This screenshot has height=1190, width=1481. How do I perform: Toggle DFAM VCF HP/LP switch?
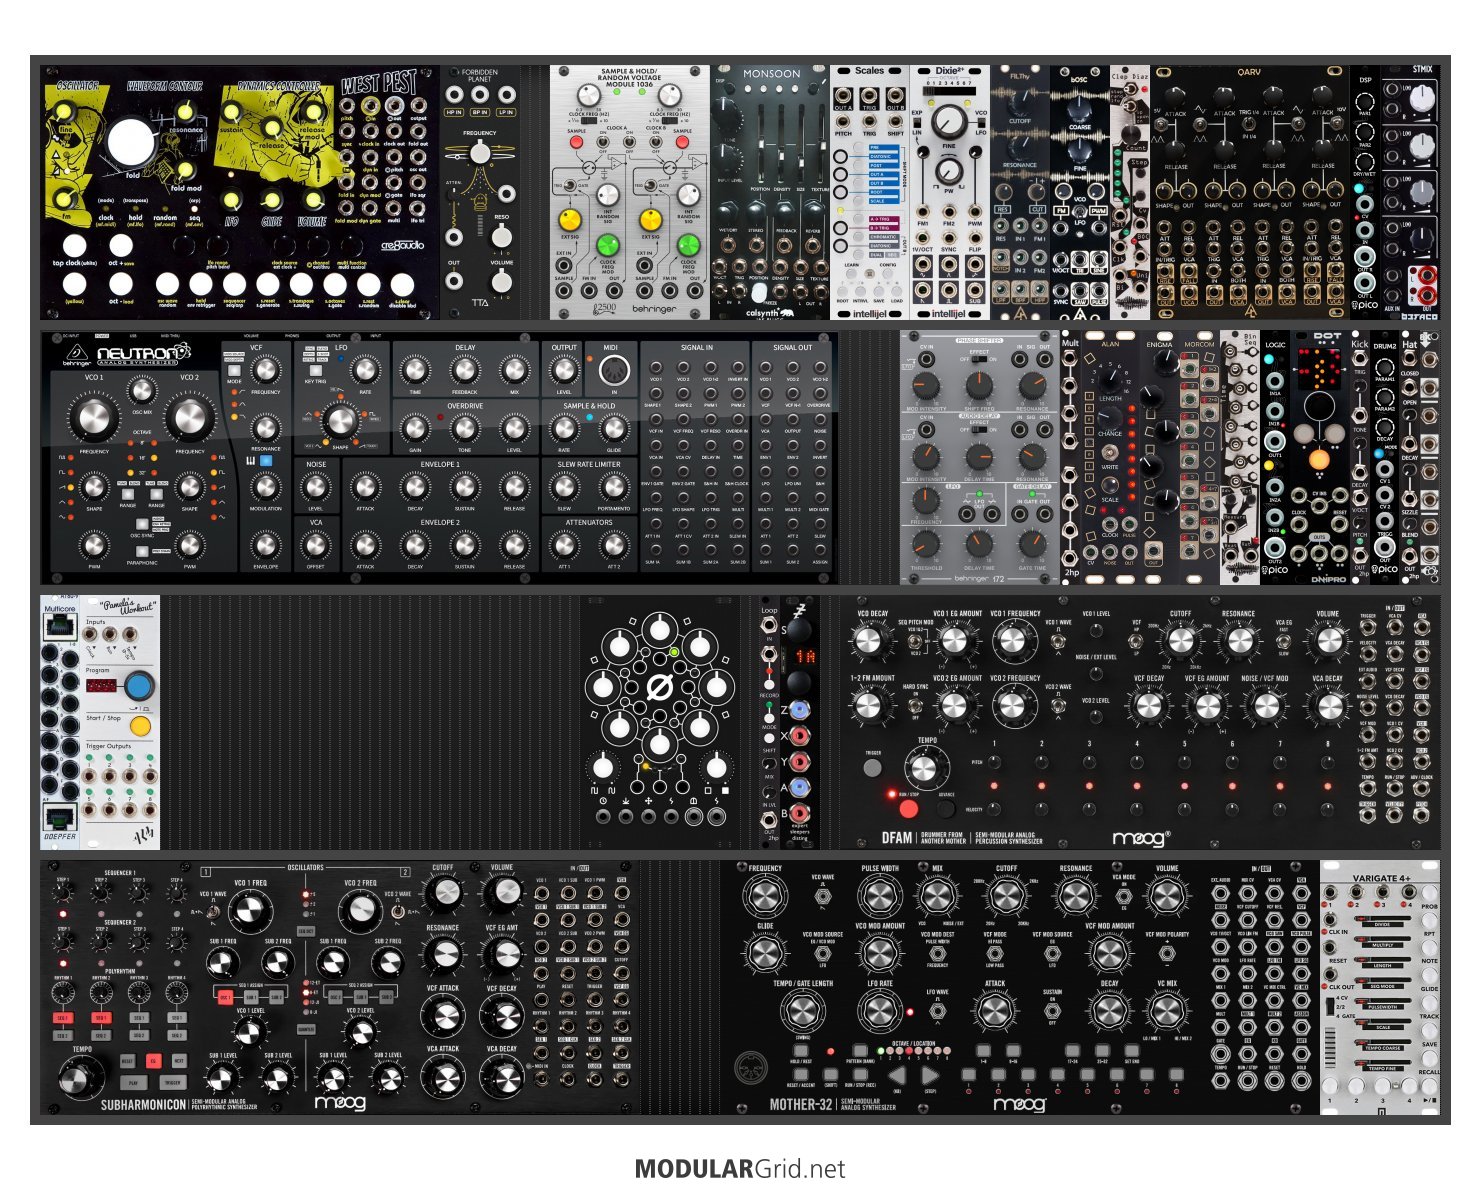coord(1136,641)
